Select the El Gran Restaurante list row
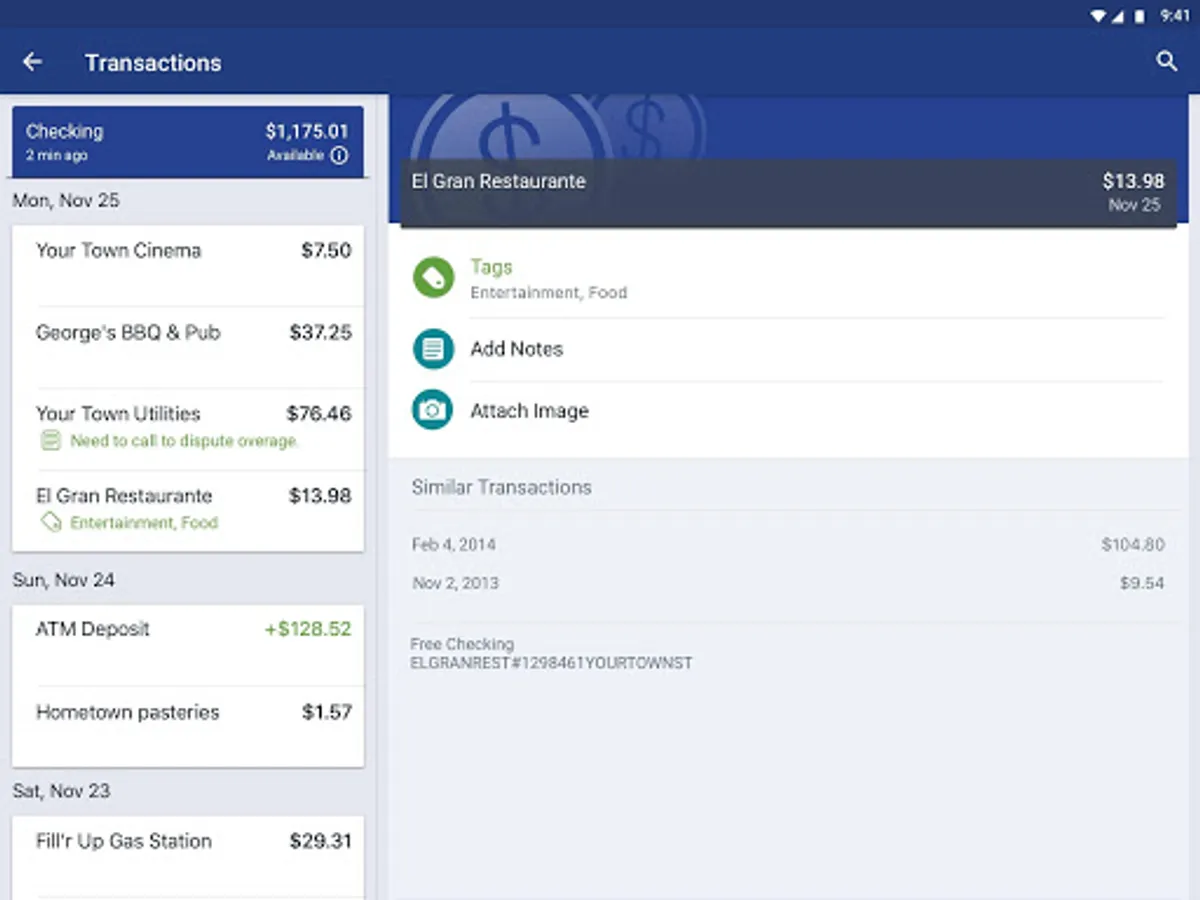This screenshot has height=900, width=1200. coord(188,510)
